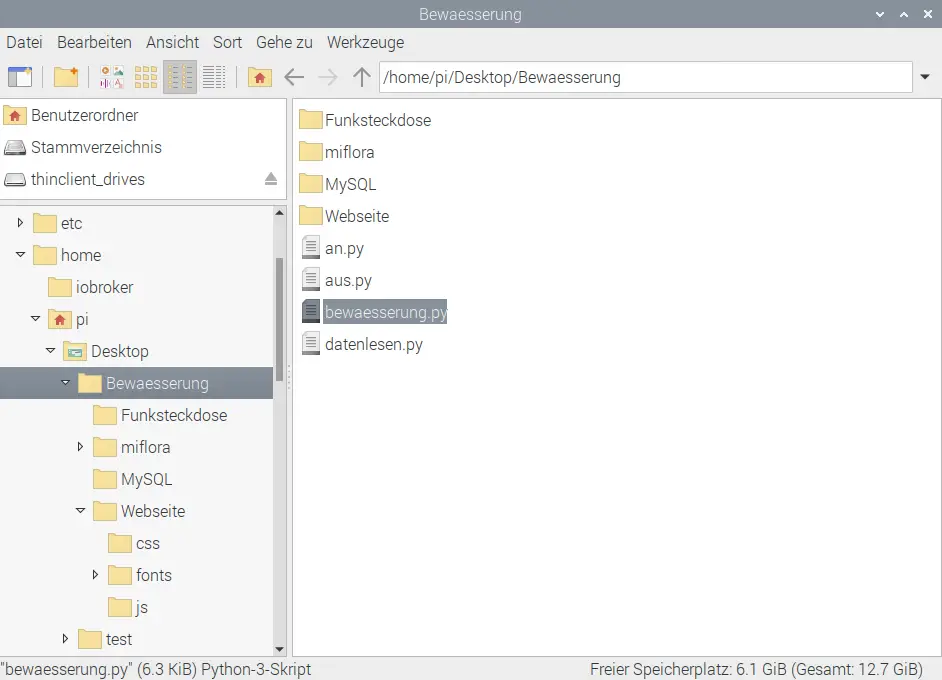Select Webseite folder icon in file list
The image size is (942, 680).
[x=311, y=216]
